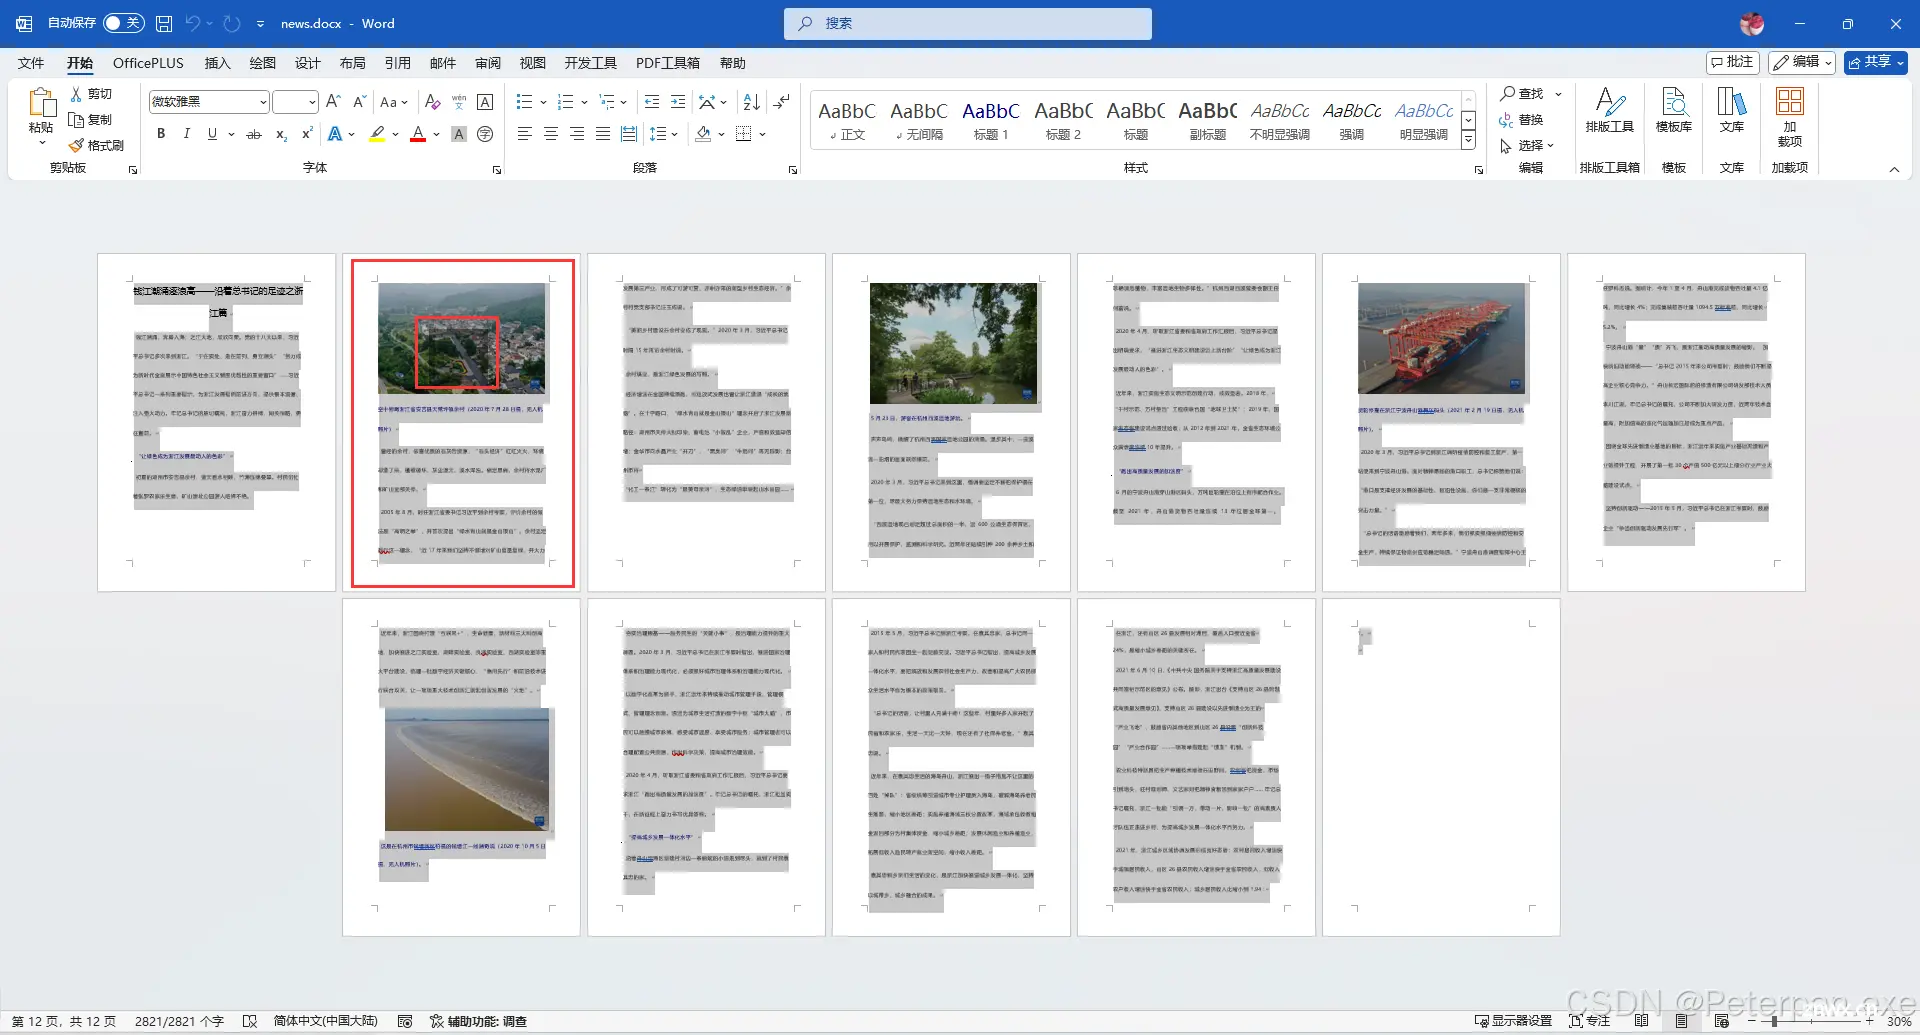Switch to the PDF工具箱 tab
Viewport: 1920px width, 1035px height.
[x=668, y=63]
